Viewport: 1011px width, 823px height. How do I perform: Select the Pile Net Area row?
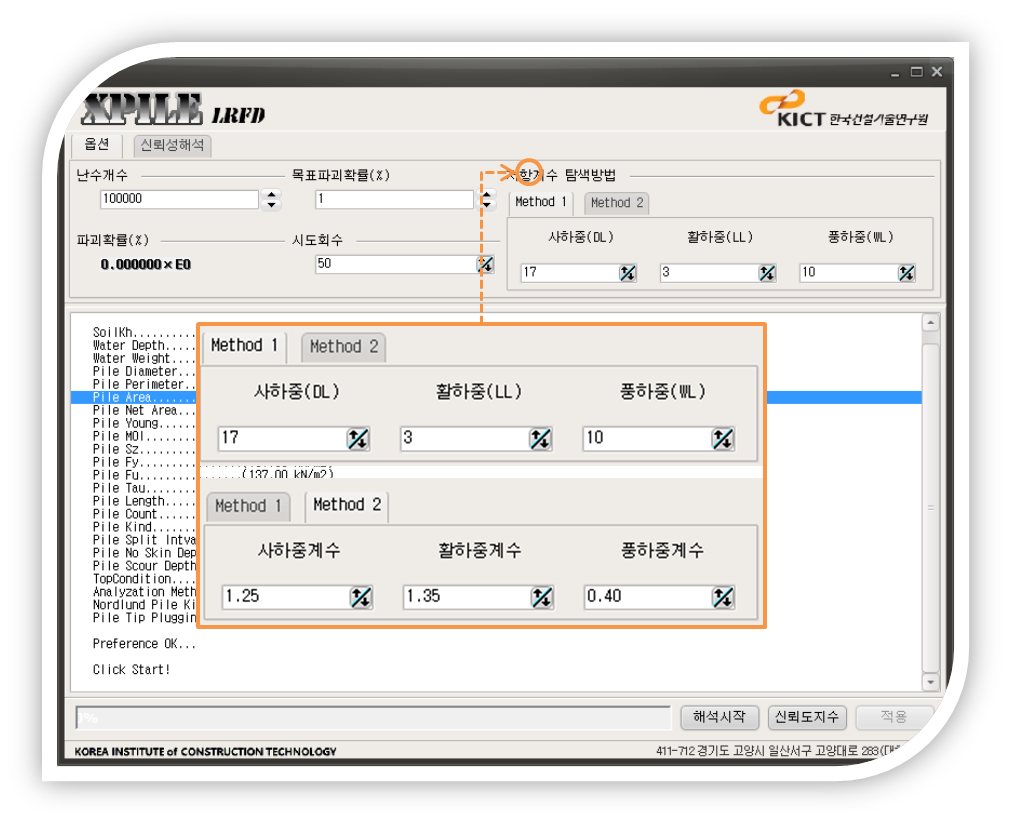[x=143, y=410]
